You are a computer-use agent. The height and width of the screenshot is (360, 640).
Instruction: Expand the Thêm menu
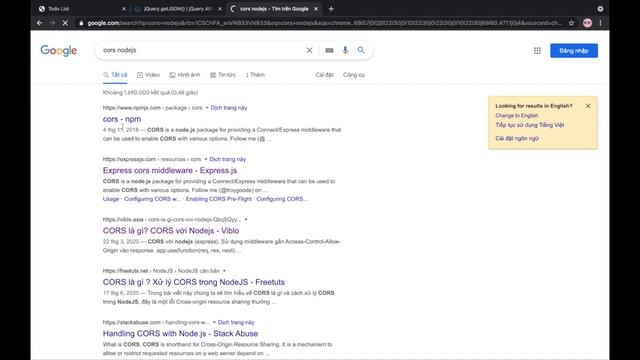(256, 75)
